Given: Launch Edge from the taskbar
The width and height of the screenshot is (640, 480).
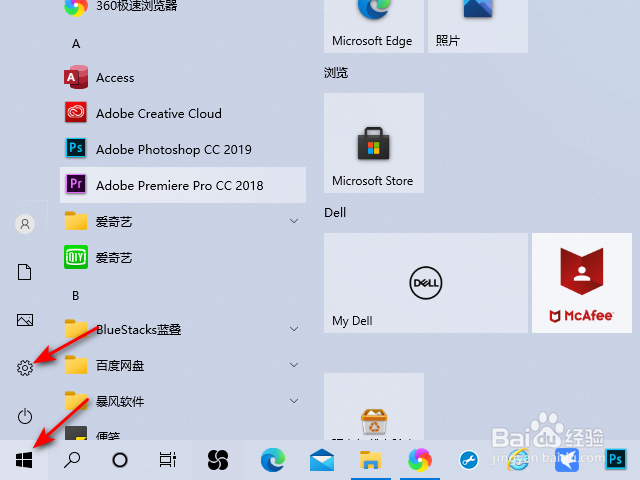Looking at the screenshot, I should coord(273,460).
